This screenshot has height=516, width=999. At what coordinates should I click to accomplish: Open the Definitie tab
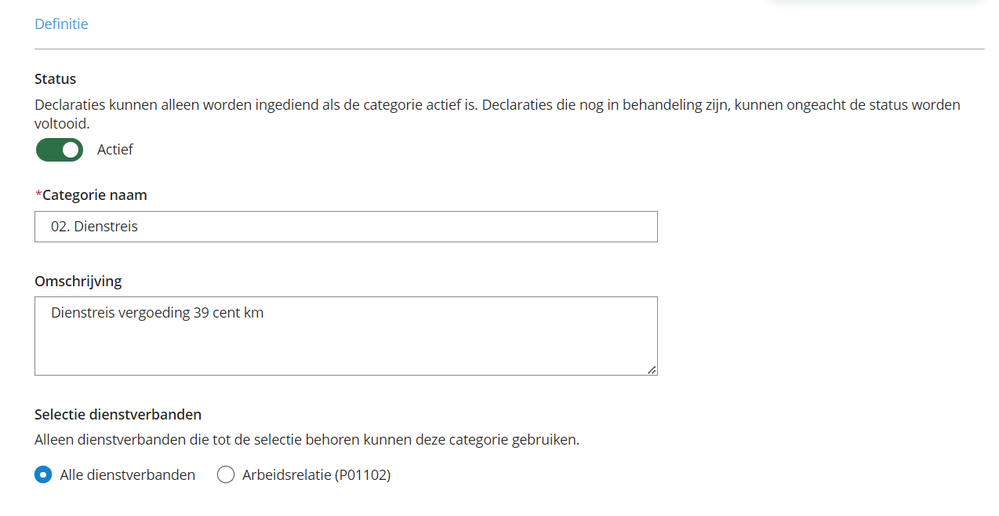coord(61,23)
